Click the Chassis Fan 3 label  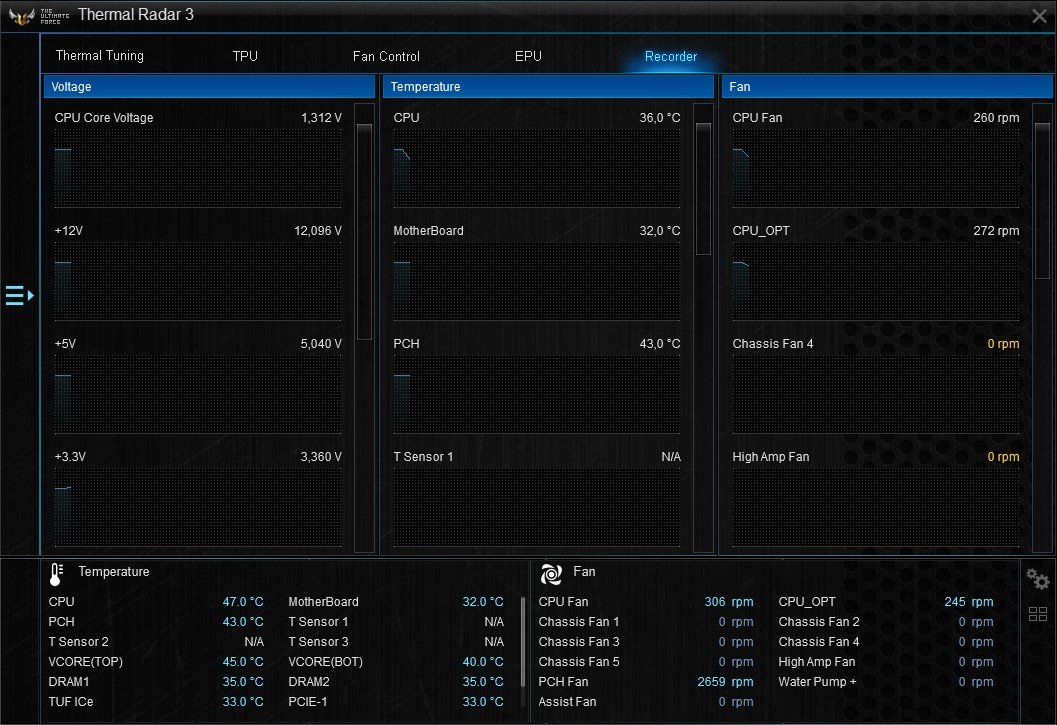(x=579, y=641)
